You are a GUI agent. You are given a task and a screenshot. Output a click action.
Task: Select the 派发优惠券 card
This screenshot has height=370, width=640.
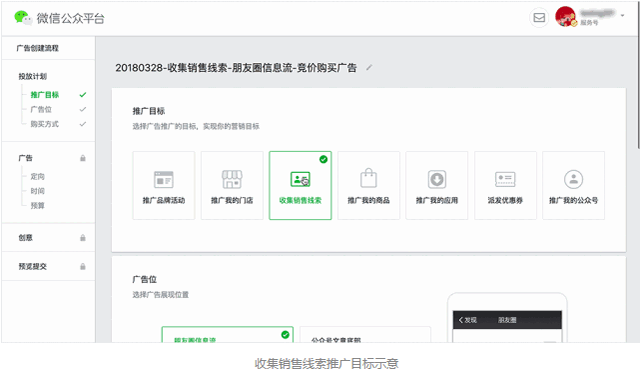pyautogui.click(x=505, y=186)
